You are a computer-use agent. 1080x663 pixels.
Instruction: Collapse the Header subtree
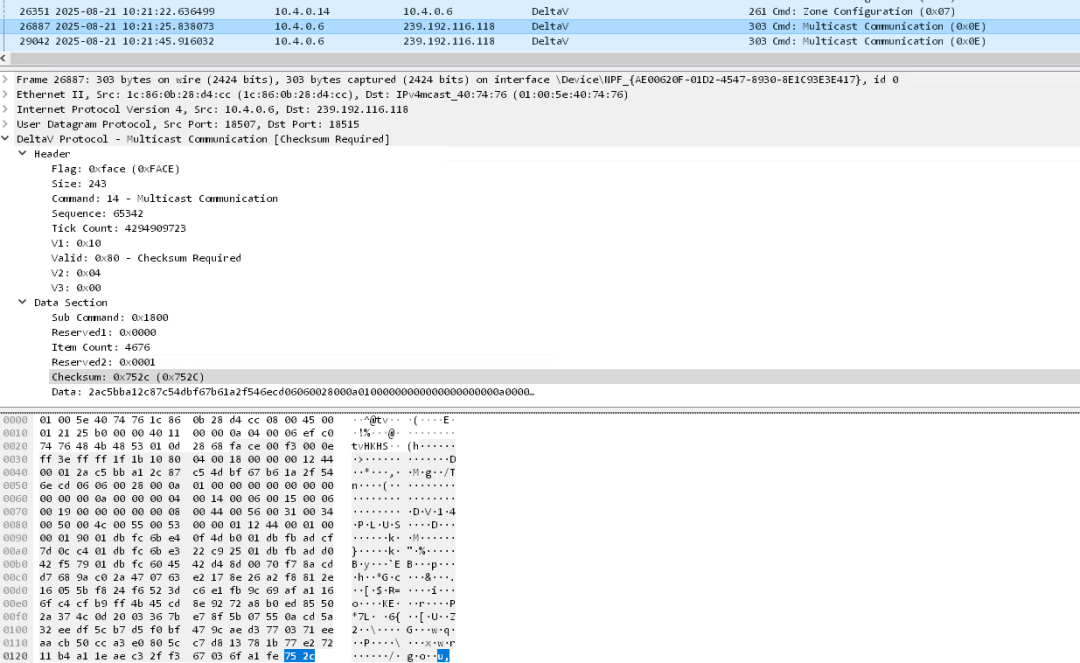tap(23, 154)
